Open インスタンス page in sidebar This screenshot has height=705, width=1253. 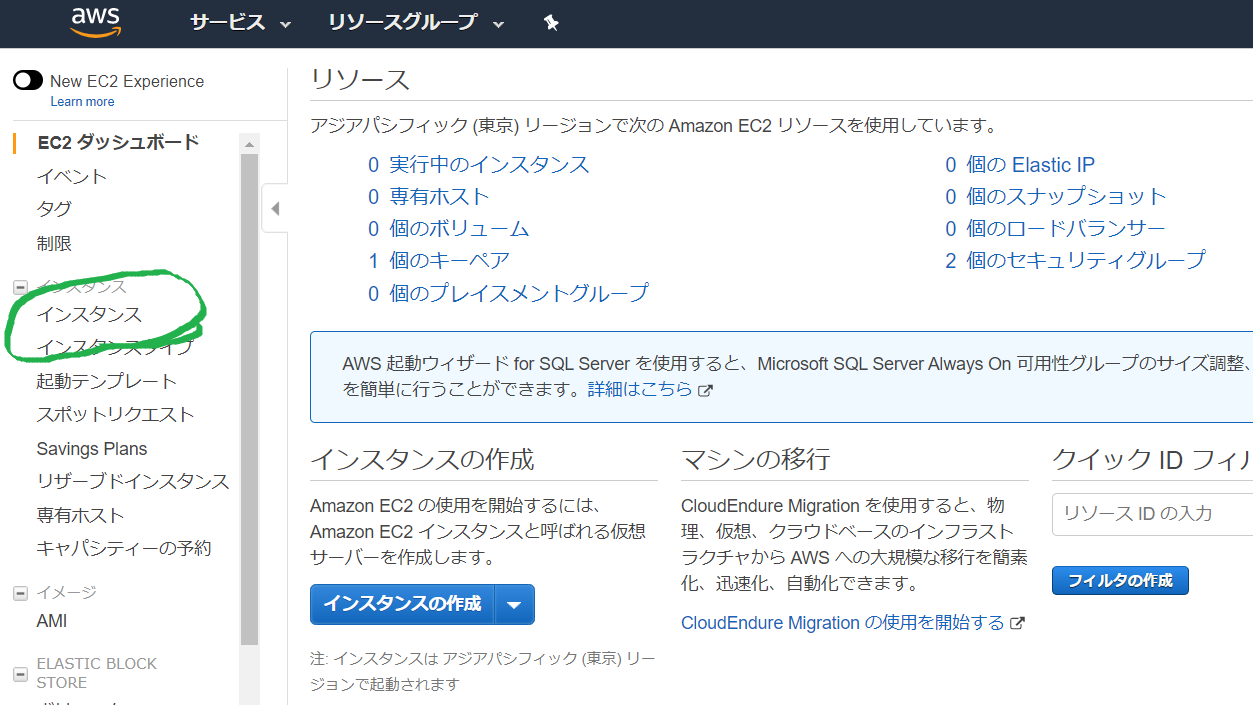coord(89,314)
